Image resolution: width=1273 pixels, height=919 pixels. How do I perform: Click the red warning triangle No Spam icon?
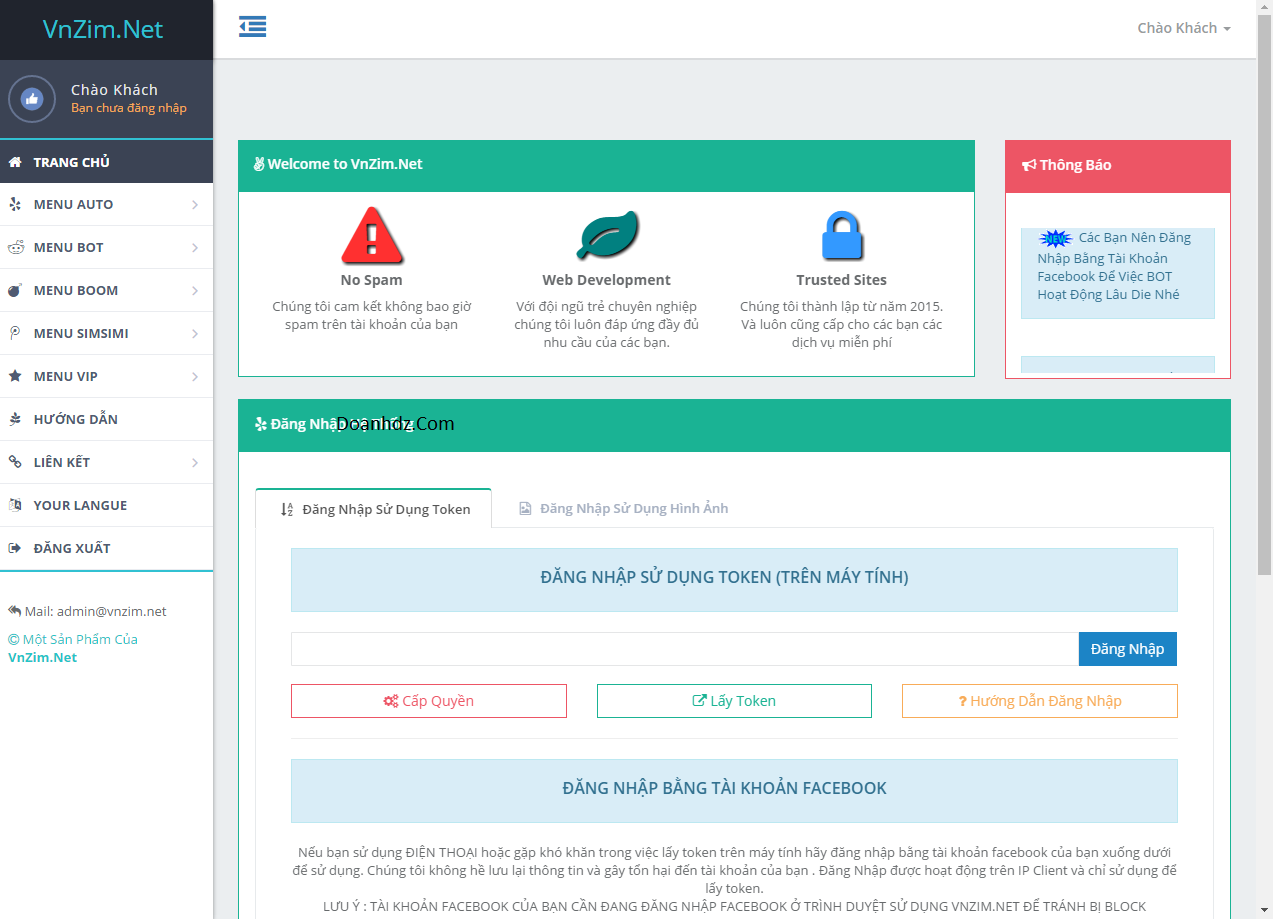(372, 235)
